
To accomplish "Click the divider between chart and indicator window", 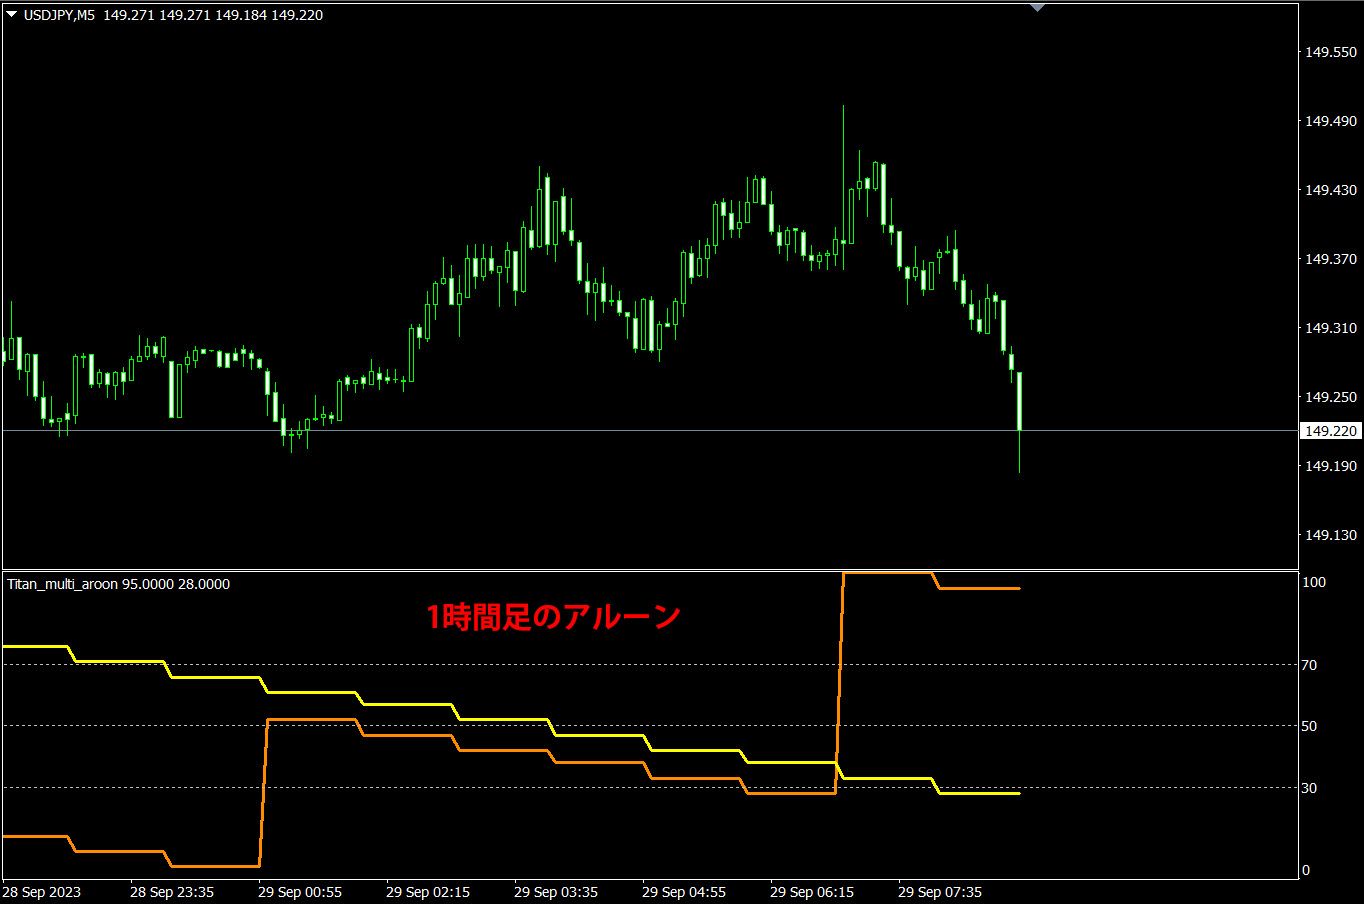I will pos(650,570).
